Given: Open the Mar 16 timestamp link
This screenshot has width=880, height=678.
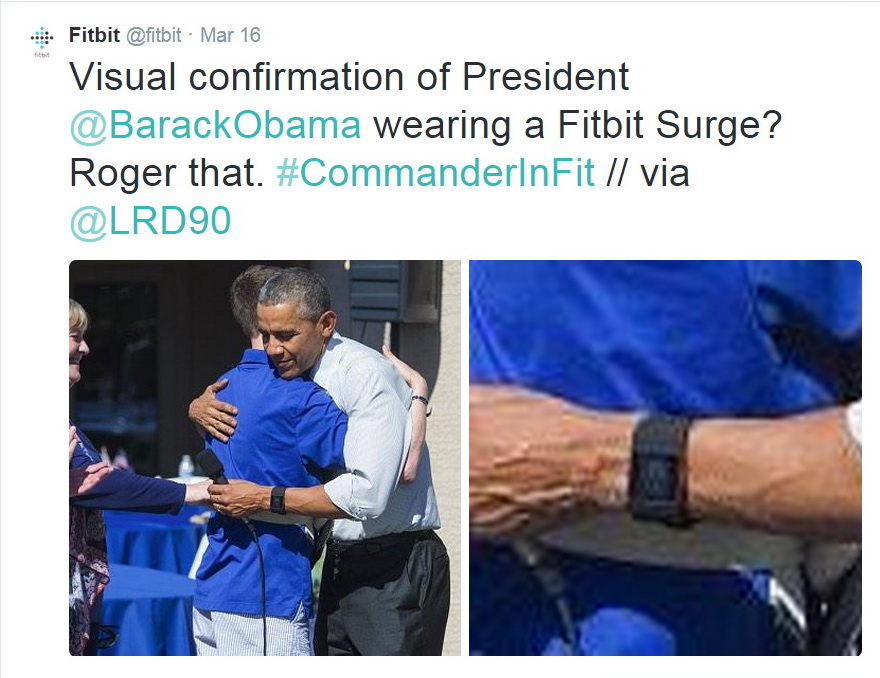Looking at the screenshot, I should pyautogui.click(x=230, y=35).
